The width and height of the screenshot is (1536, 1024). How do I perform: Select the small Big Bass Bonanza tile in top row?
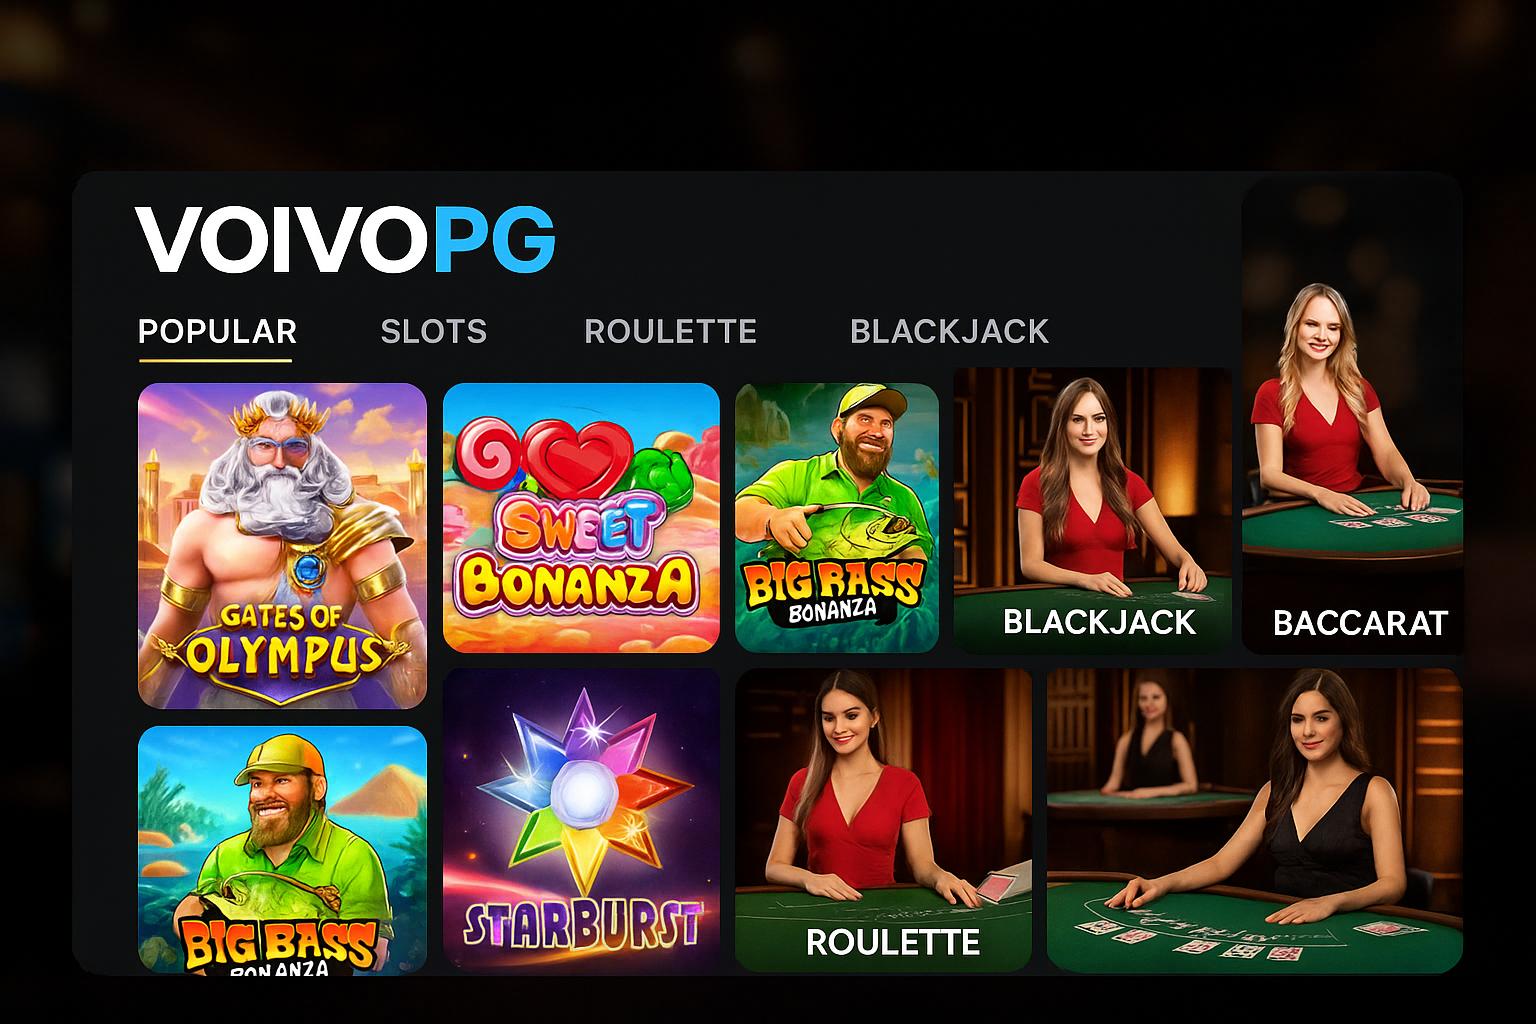coord(837,518)
